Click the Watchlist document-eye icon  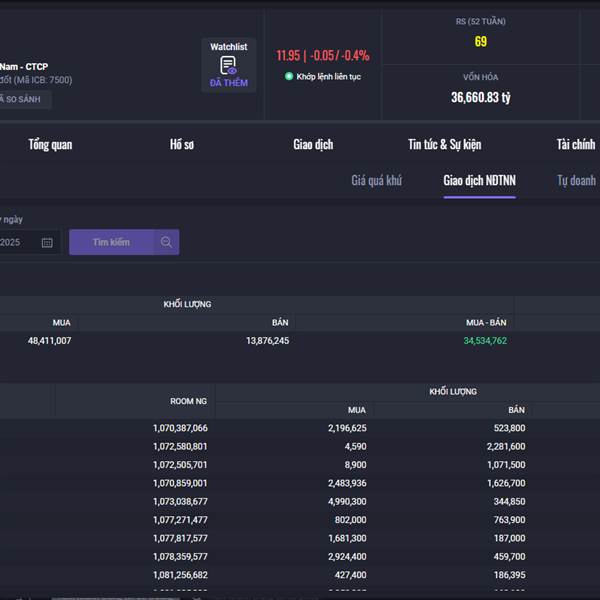point(228,65)
